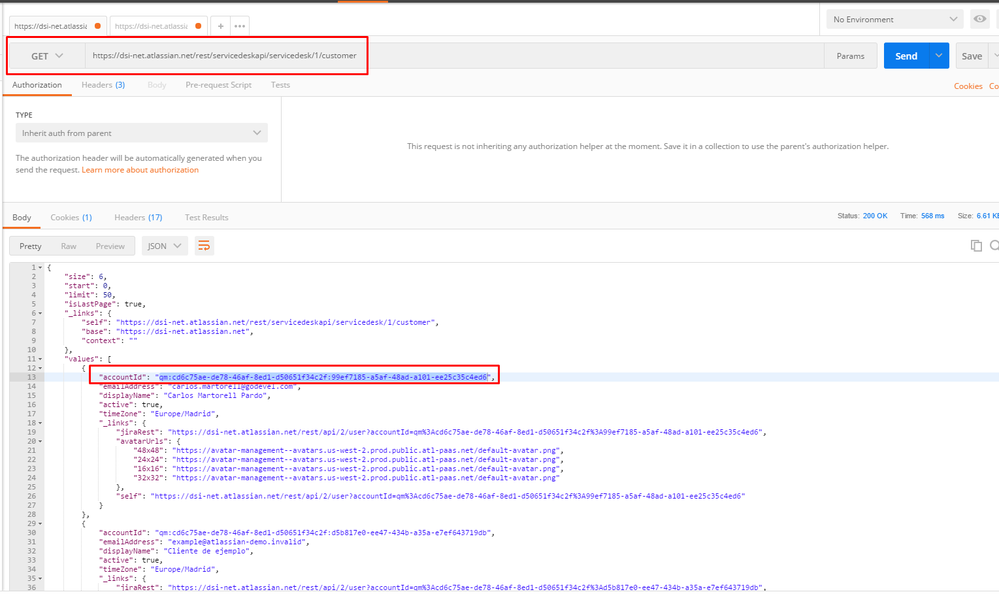
Task: Click the Params button
Action: tap(851, 56)
